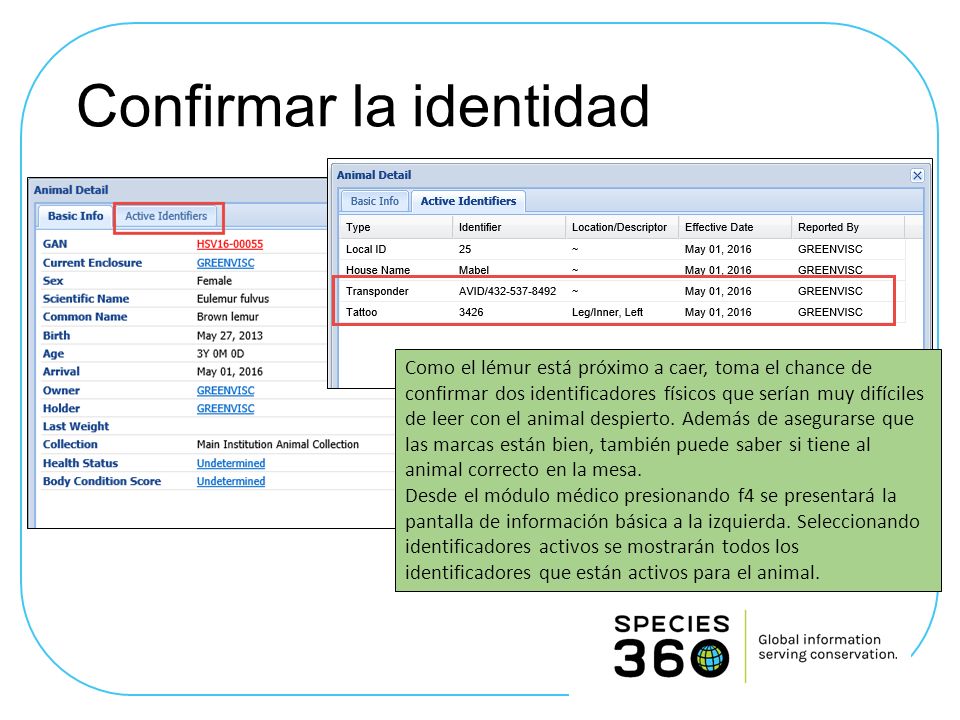960x720 pixels.
Task: Click tattoo identifier 3426
Action: coord(471,312)
